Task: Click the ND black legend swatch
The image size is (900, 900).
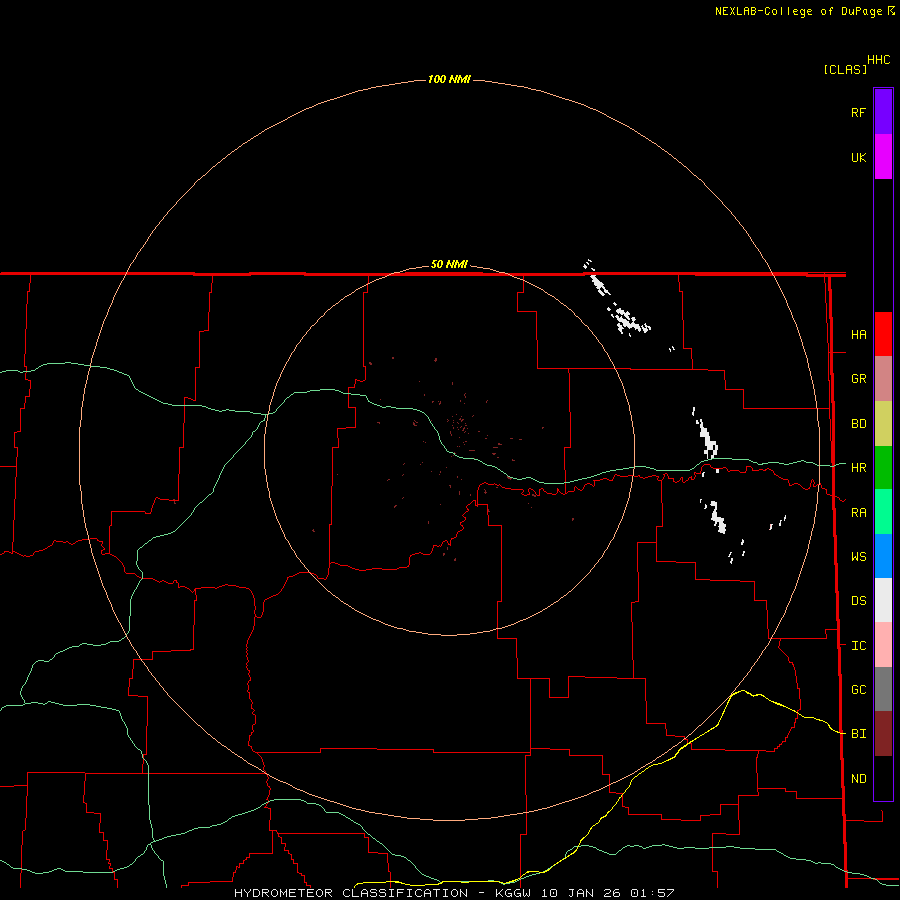Action: [883, 778]
